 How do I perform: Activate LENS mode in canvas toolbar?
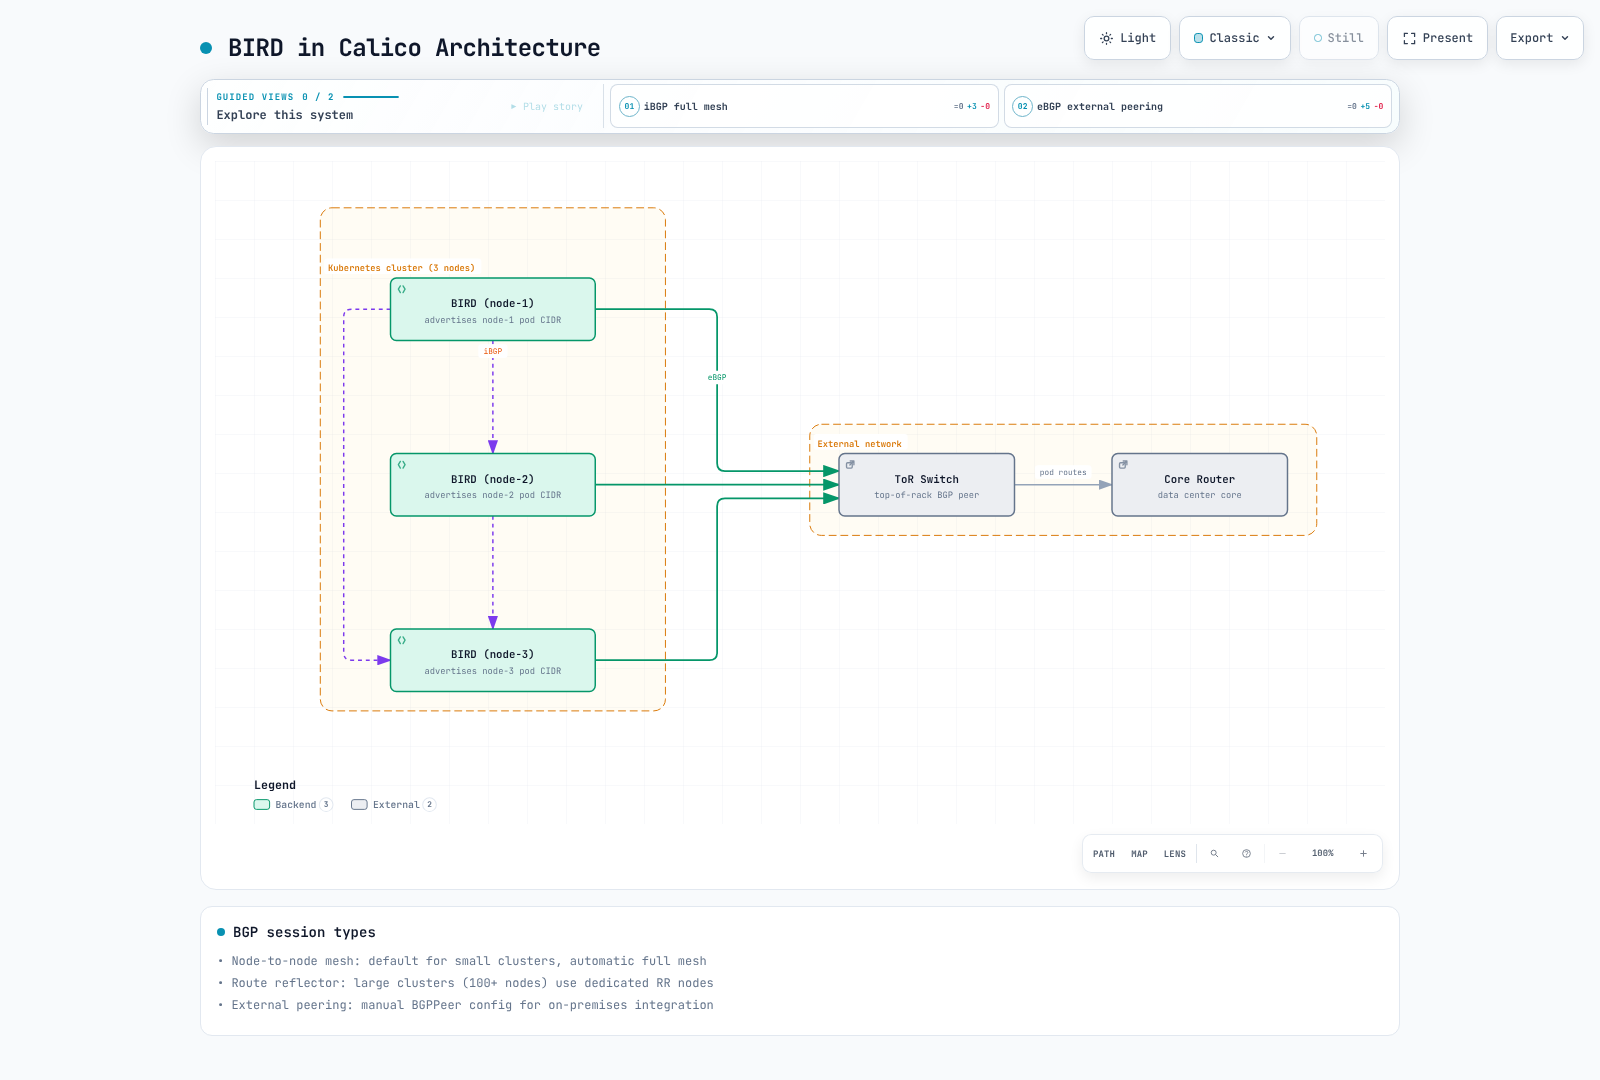point(1175,854)
